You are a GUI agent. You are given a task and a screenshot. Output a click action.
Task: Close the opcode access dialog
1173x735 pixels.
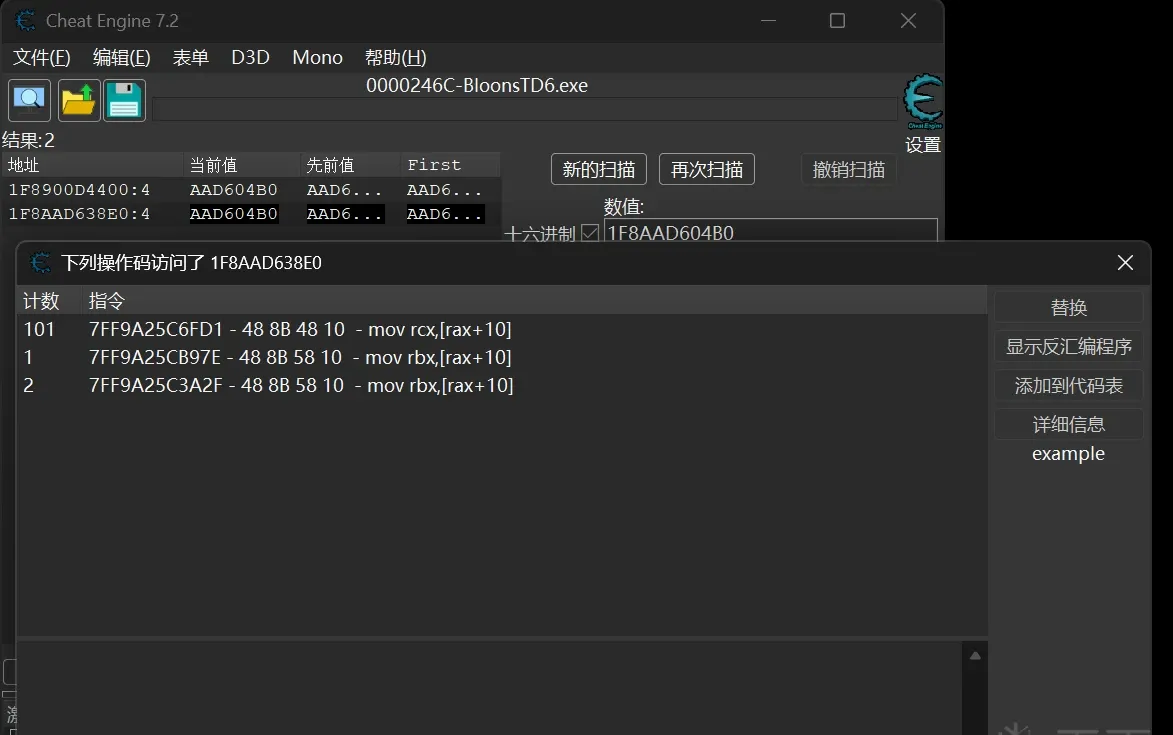1124,262
